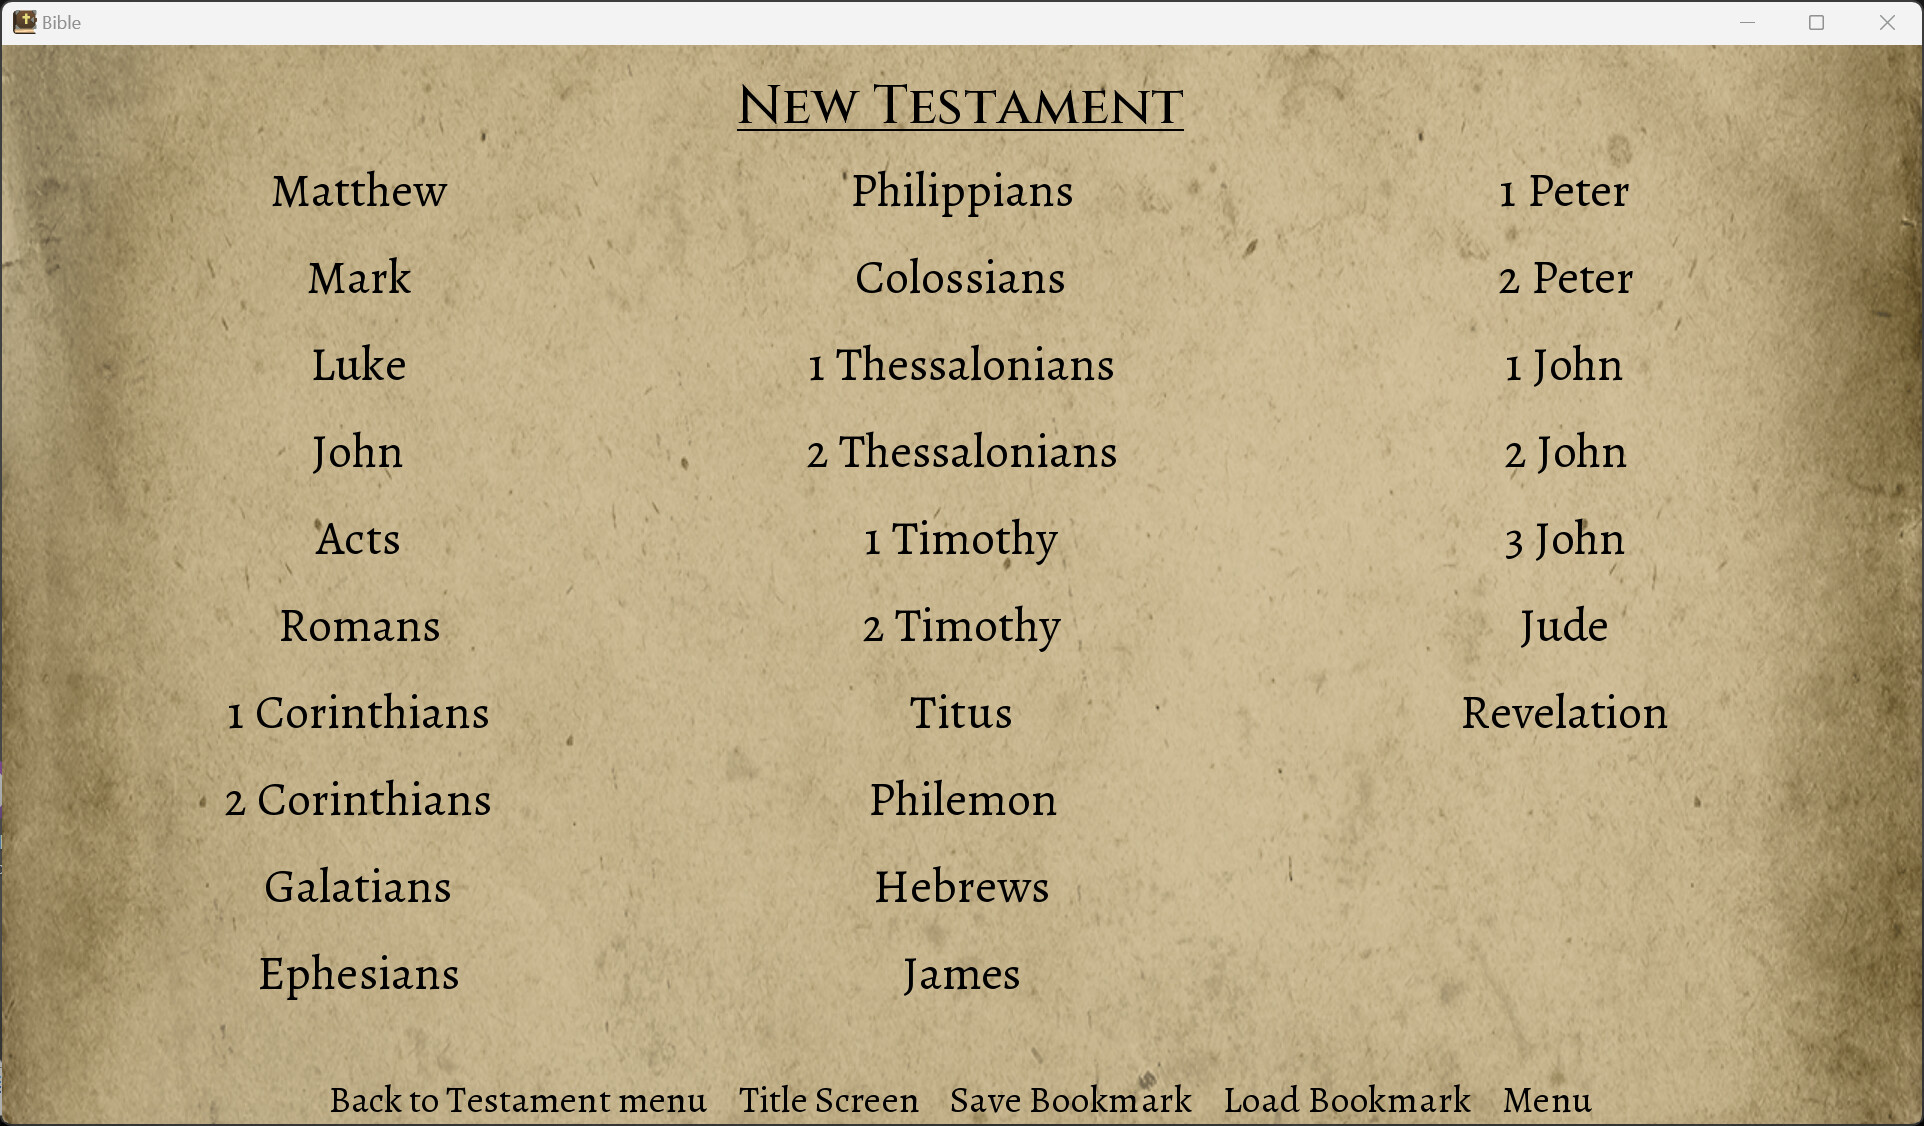1924x1126 pixels.
Task: Return to the Title Screen
Action: 829,1100
